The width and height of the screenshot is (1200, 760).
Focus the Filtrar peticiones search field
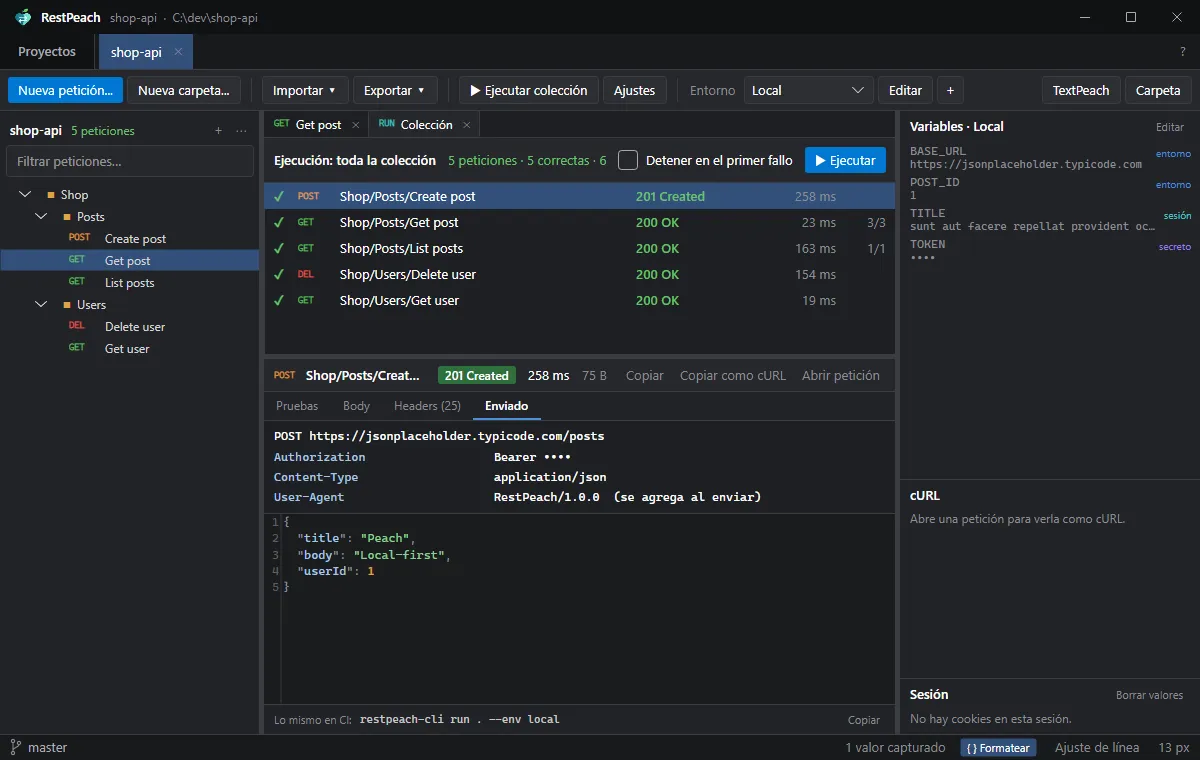[130, 161]
